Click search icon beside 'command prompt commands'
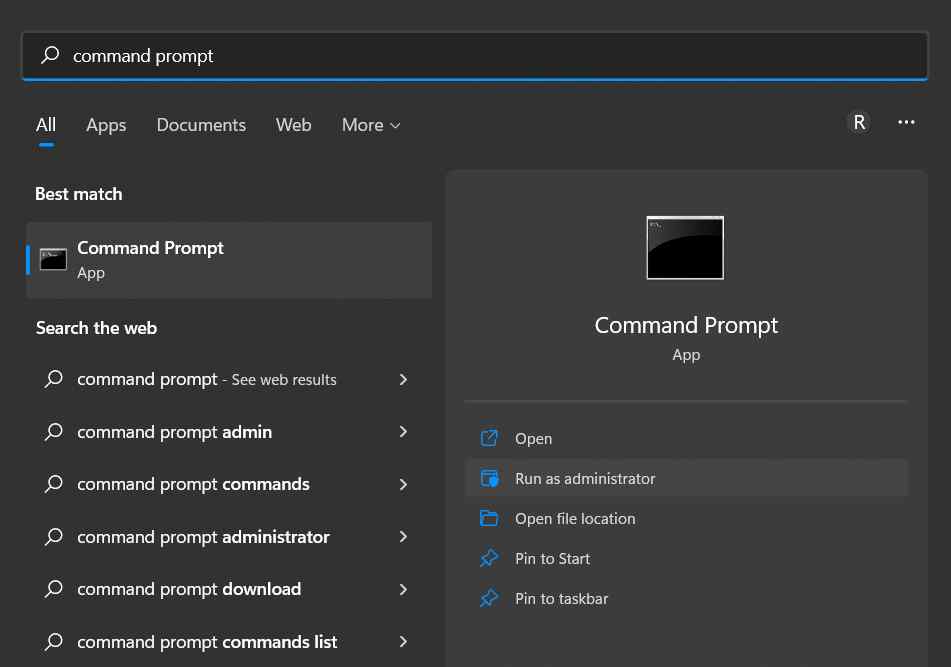Viewport: 951px width, 667px height. (x=53, y=484)
